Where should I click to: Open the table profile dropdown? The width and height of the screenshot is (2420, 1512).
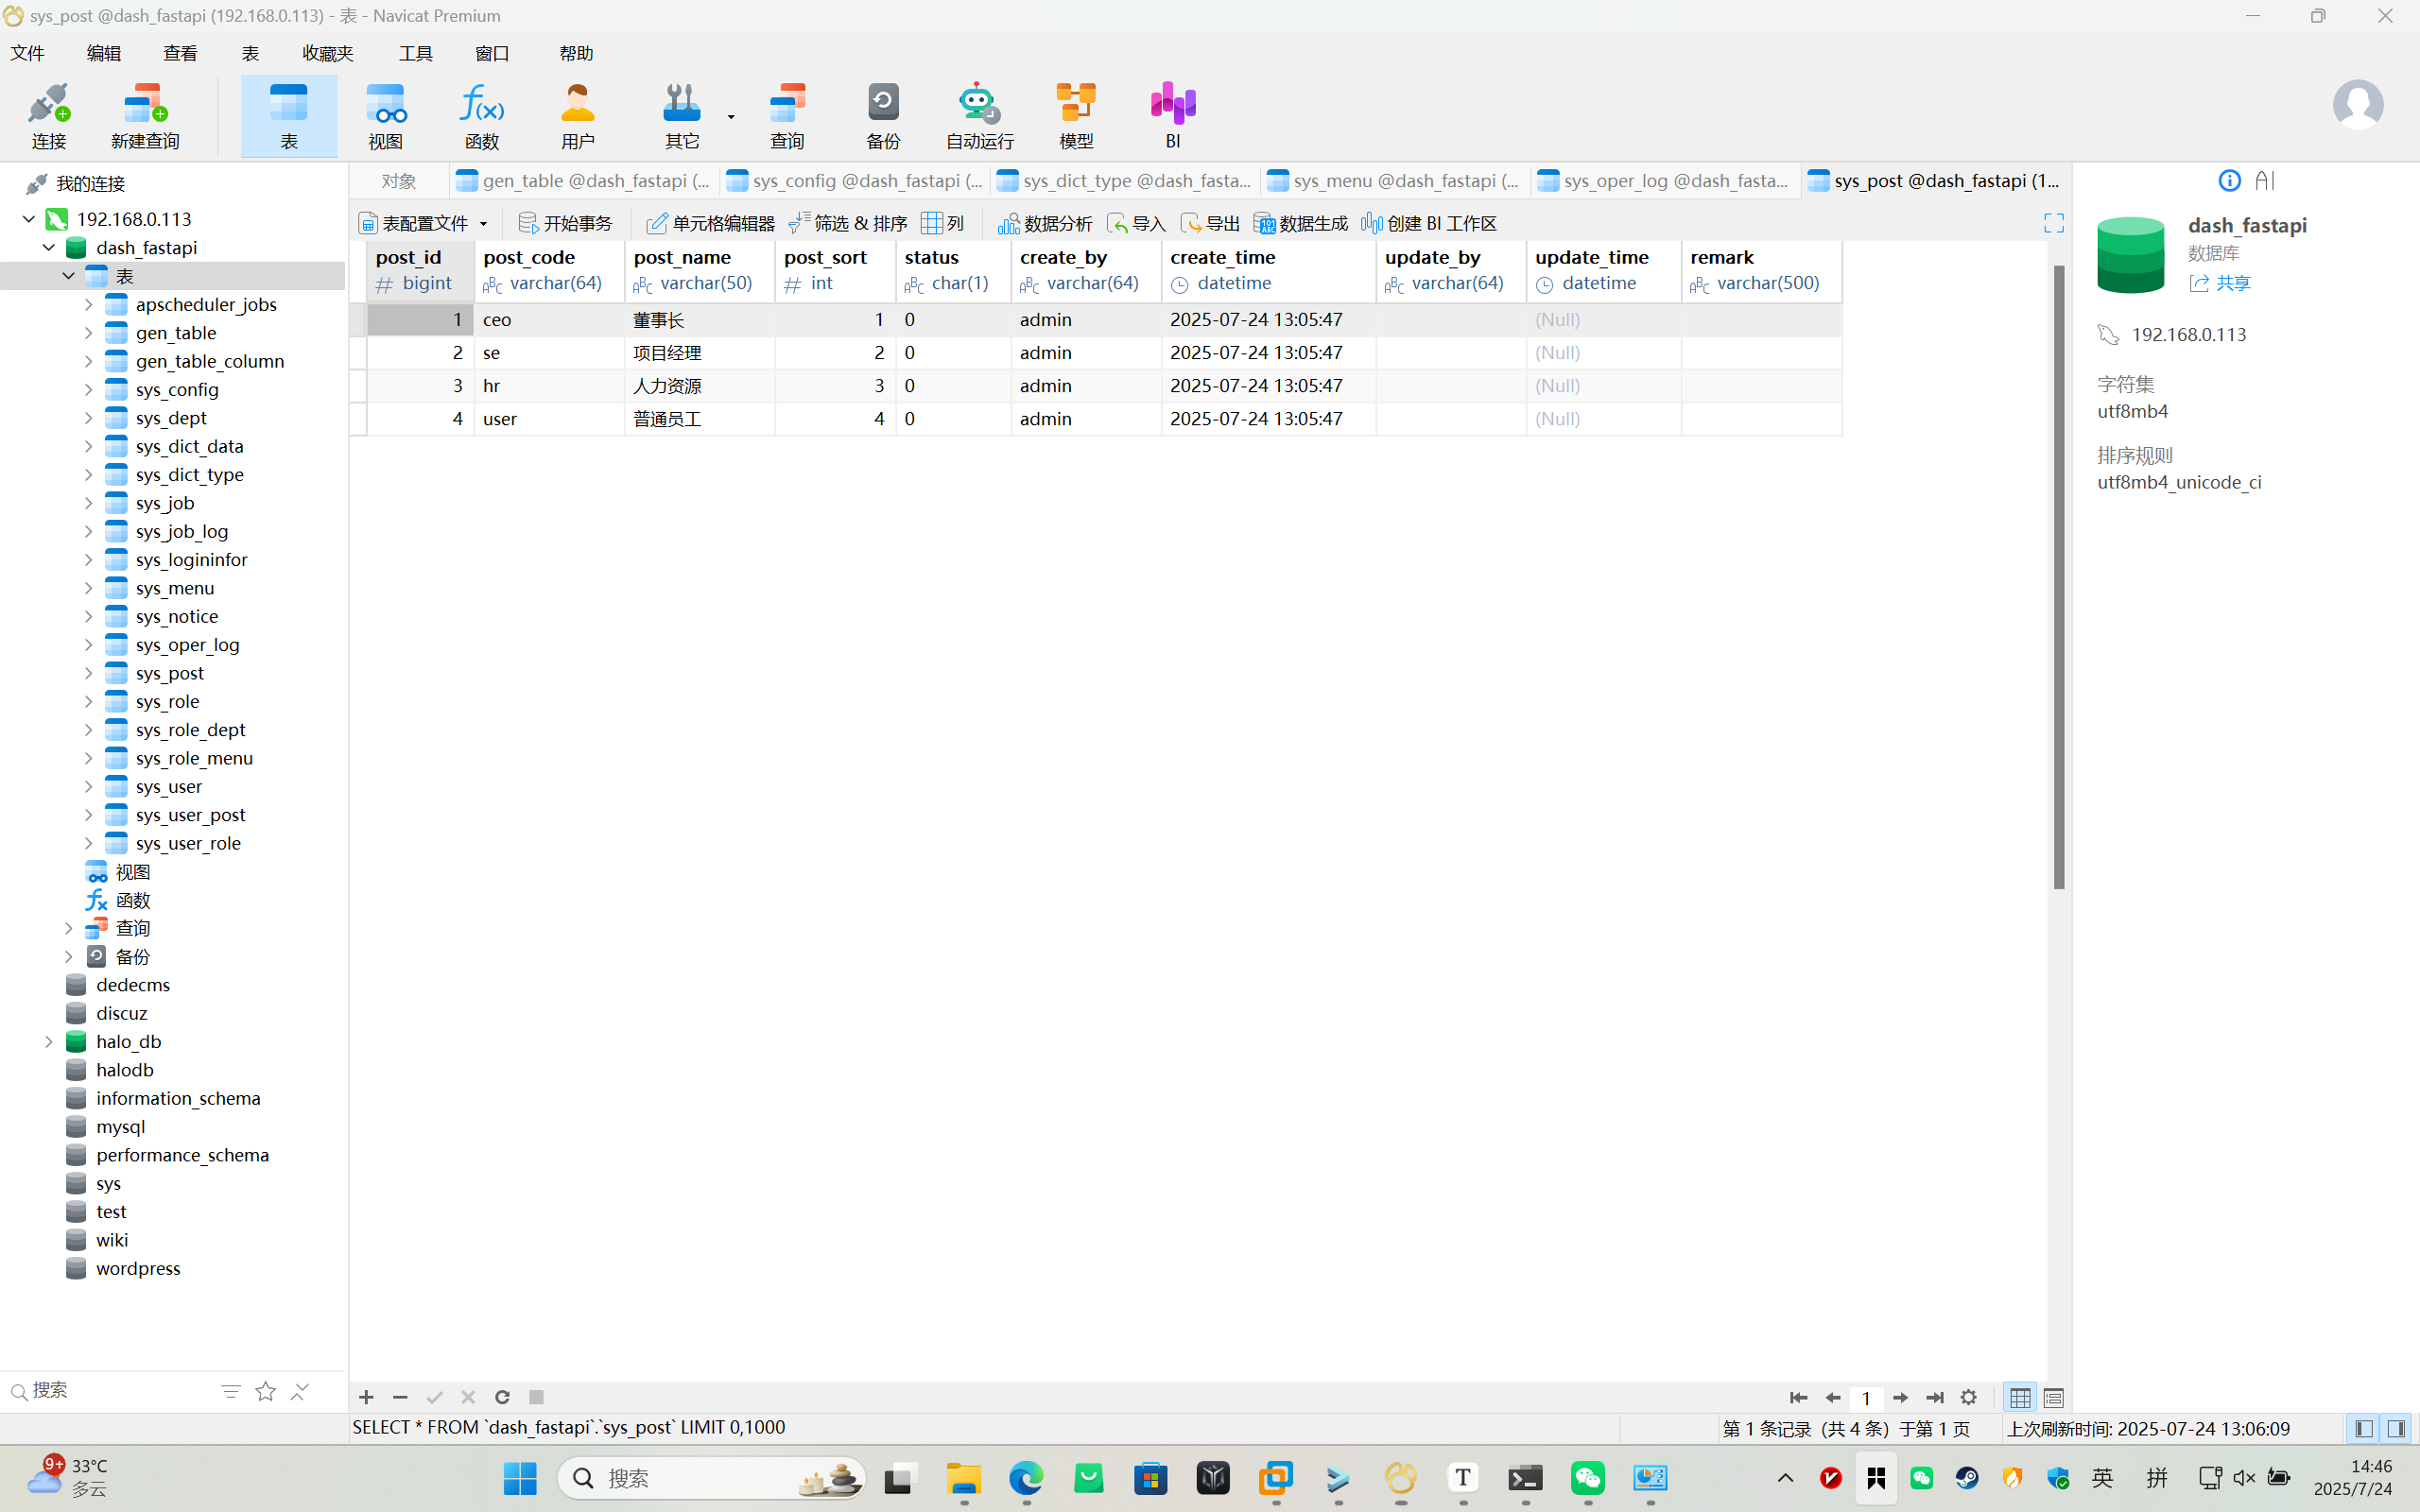483,224
